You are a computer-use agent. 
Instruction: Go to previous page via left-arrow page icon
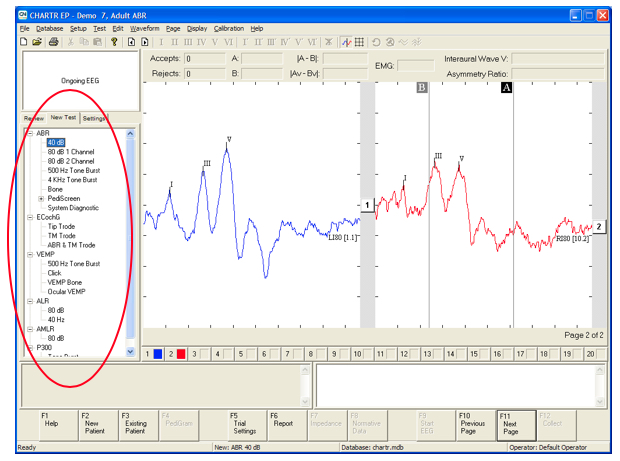tap(131, 42)
